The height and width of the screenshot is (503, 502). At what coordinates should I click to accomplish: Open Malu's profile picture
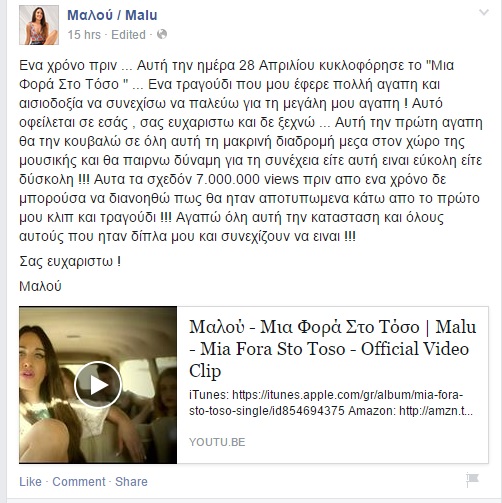(x=39, y=25)
